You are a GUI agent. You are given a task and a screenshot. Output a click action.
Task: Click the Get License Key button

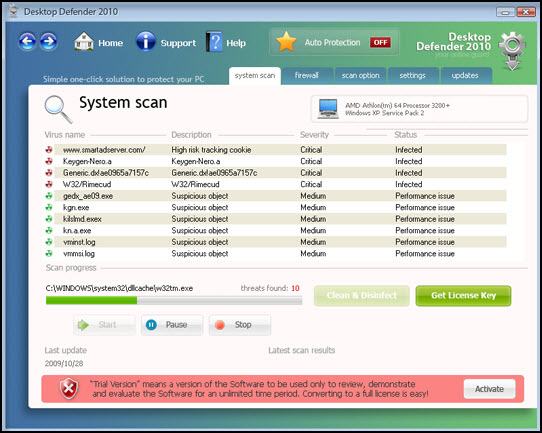[x=463, y=295]
